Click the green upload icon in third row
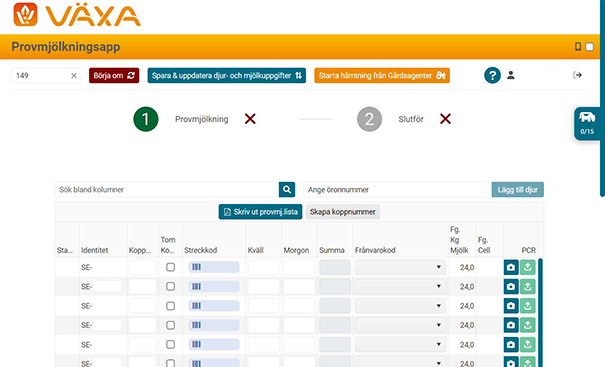Viewport: 605px width, 367px height. [527, 306]
